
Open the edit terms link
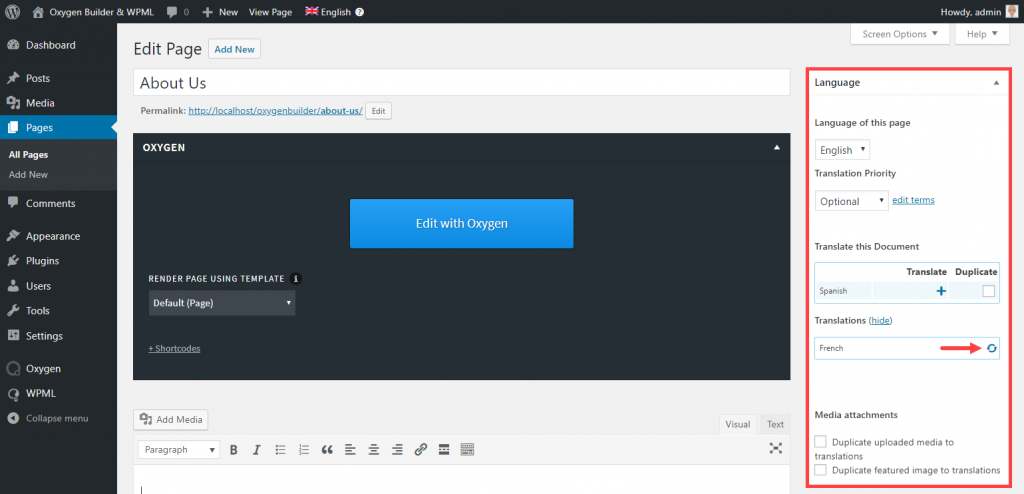coord(913,200)
